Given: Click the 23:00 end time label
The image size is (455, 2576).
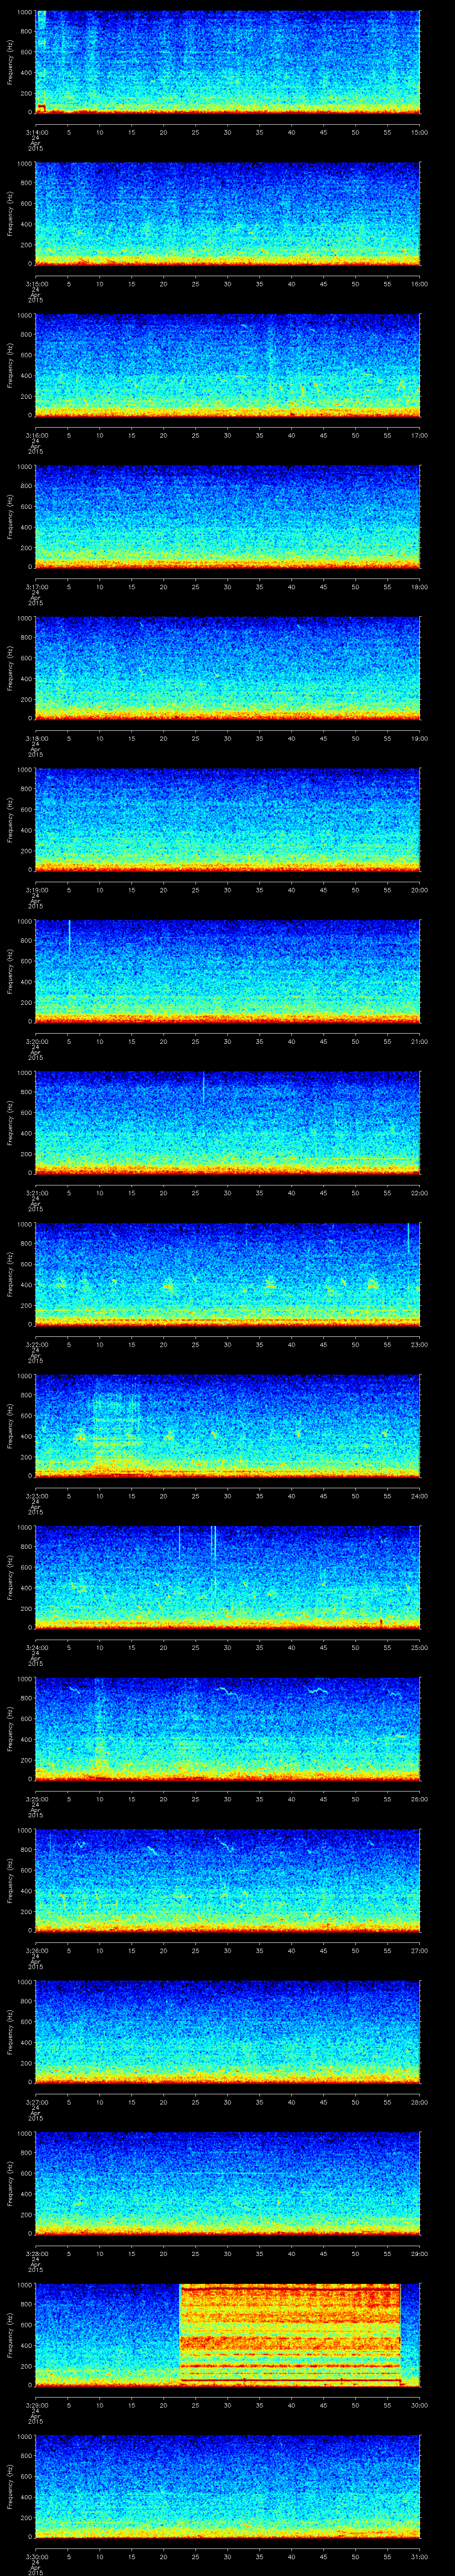Looking at the screenshot, I should 419,1345.
